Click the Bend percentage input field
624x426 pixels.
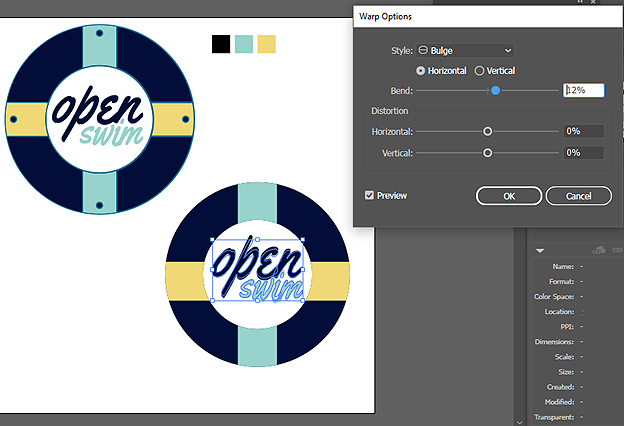click(583, 90)
